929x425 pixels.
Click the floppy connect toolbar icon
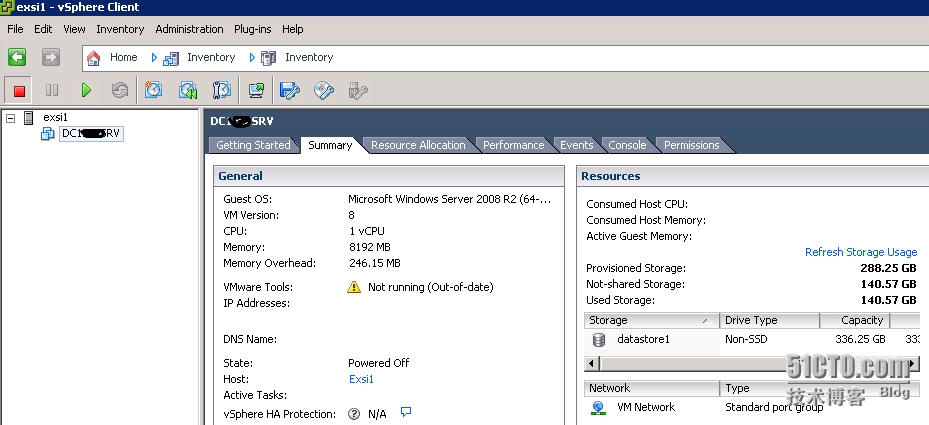pyautogui.click(x=290, y=90)
